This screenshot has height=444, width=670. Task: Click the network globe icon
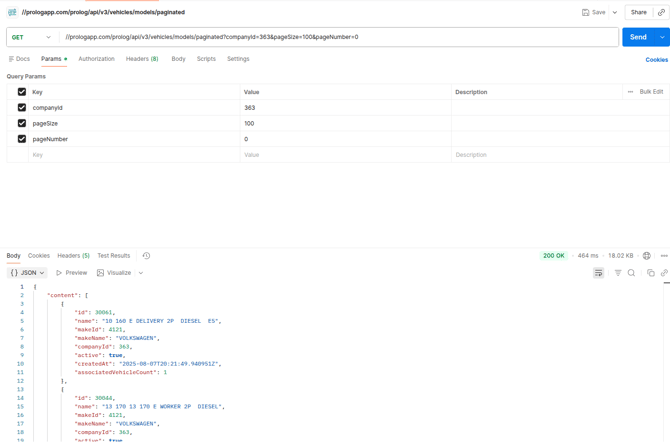646,256
